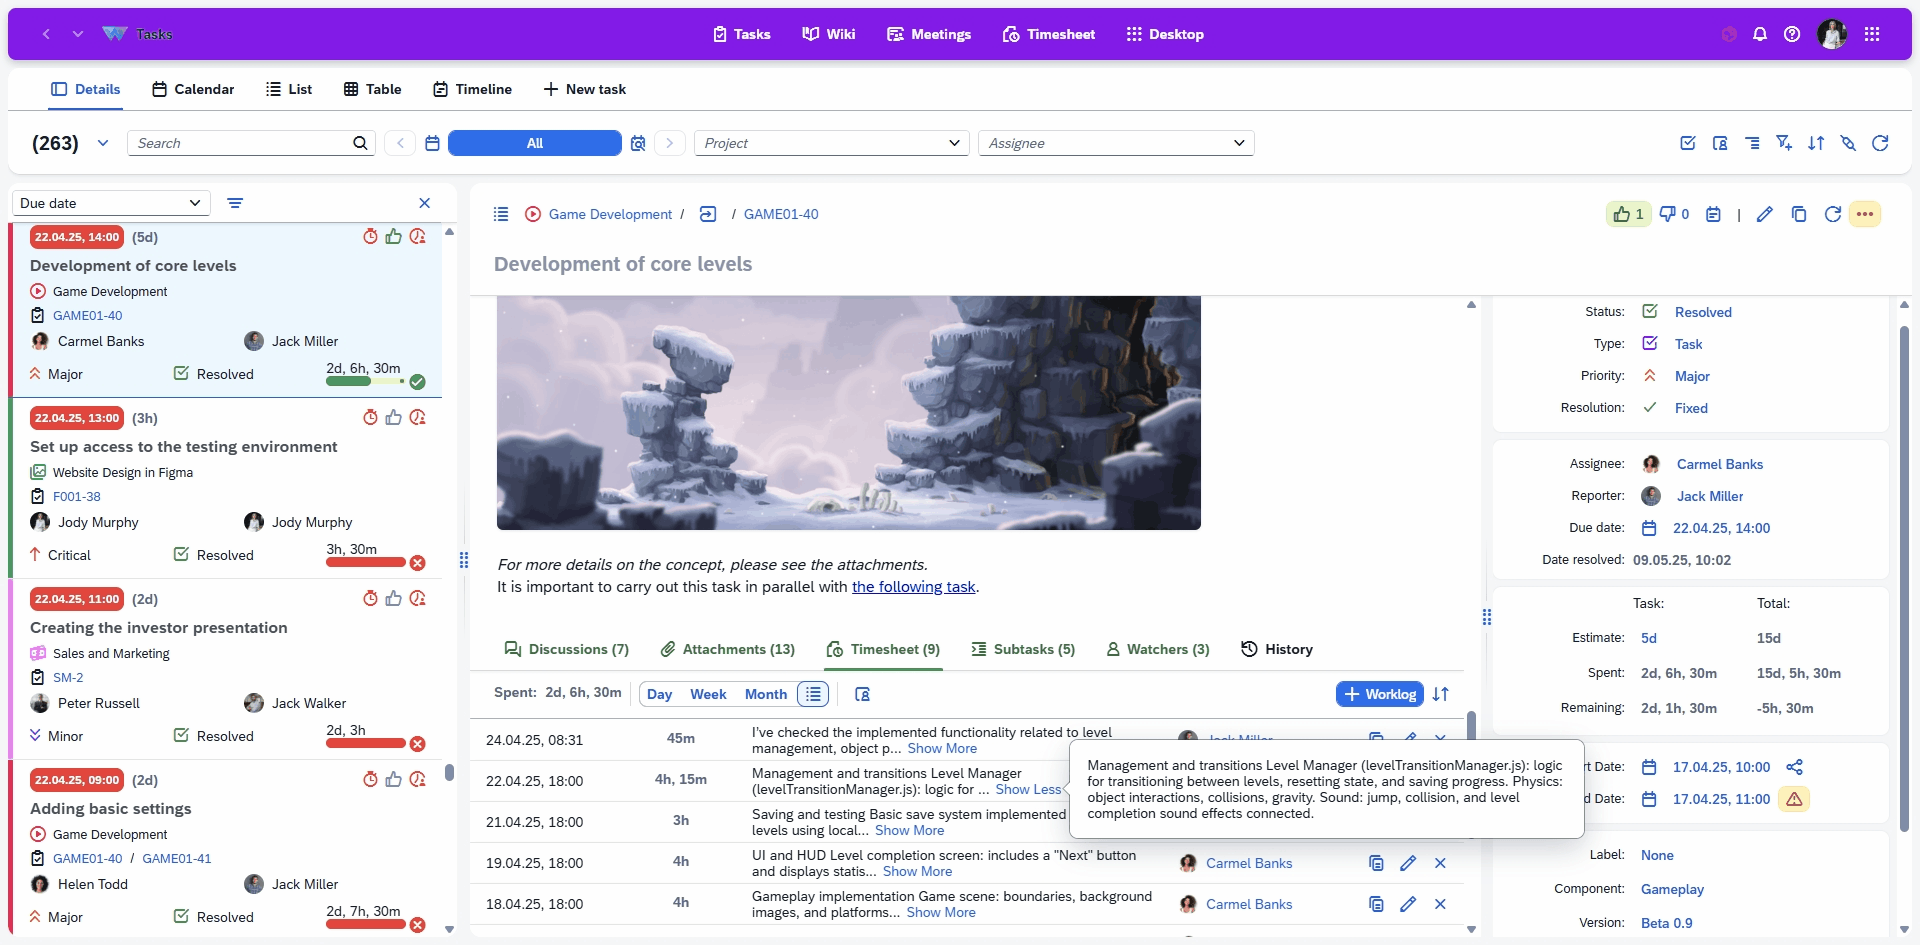
Task: Expand the Due date sort dropdown
Action: (x=111, y=203)
